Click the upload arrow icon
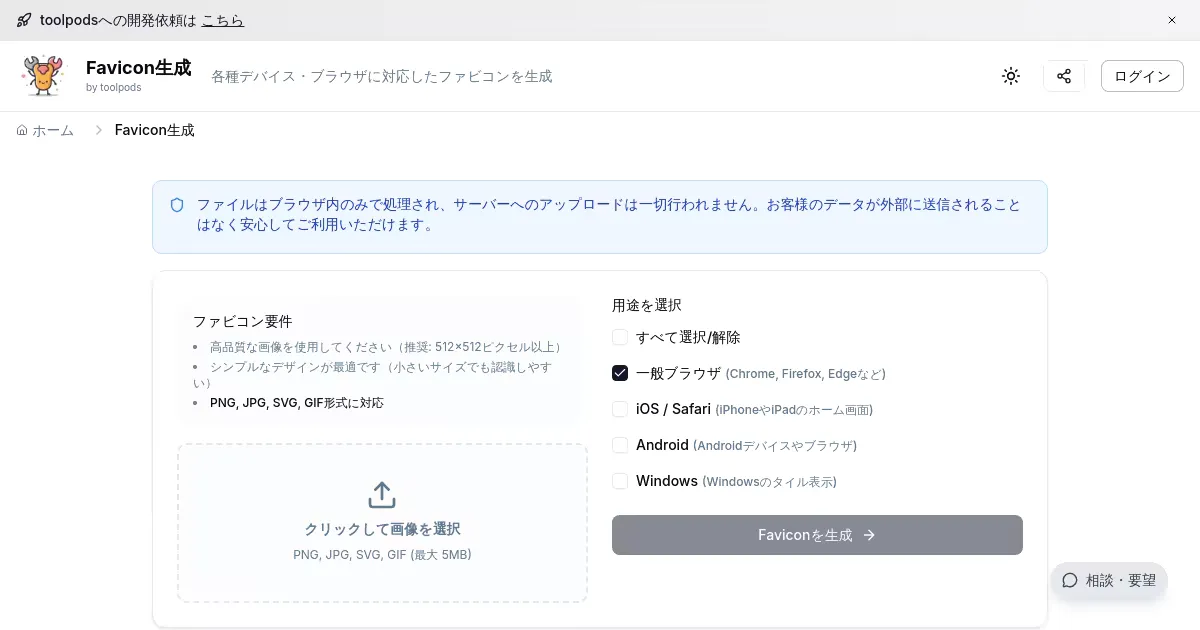 coord(382,495)
